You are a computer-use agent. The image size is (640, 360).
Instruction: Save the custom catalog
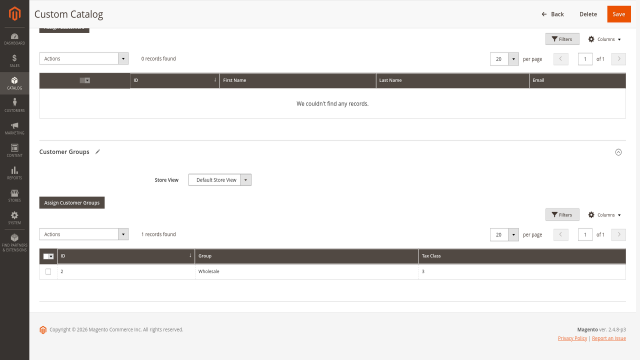(x=619, y=14)
